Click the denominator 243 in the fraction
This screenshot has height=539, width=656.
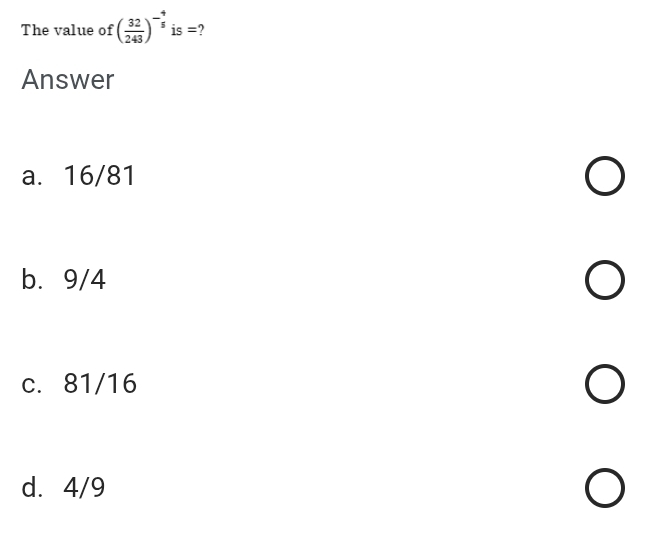click(135, 37)
